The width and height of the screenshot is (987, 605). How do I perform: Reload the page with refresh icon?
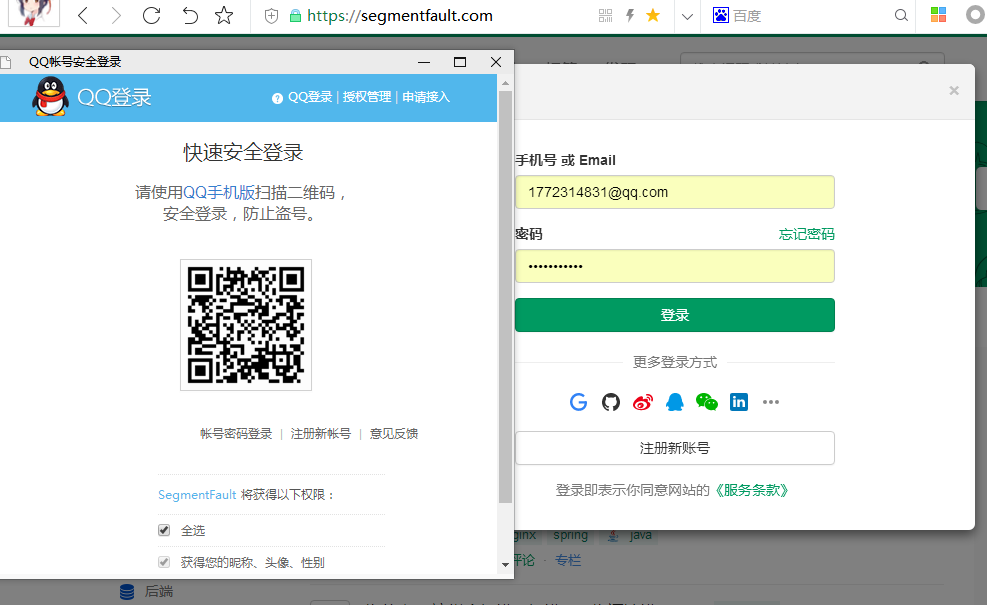[152, 15]
